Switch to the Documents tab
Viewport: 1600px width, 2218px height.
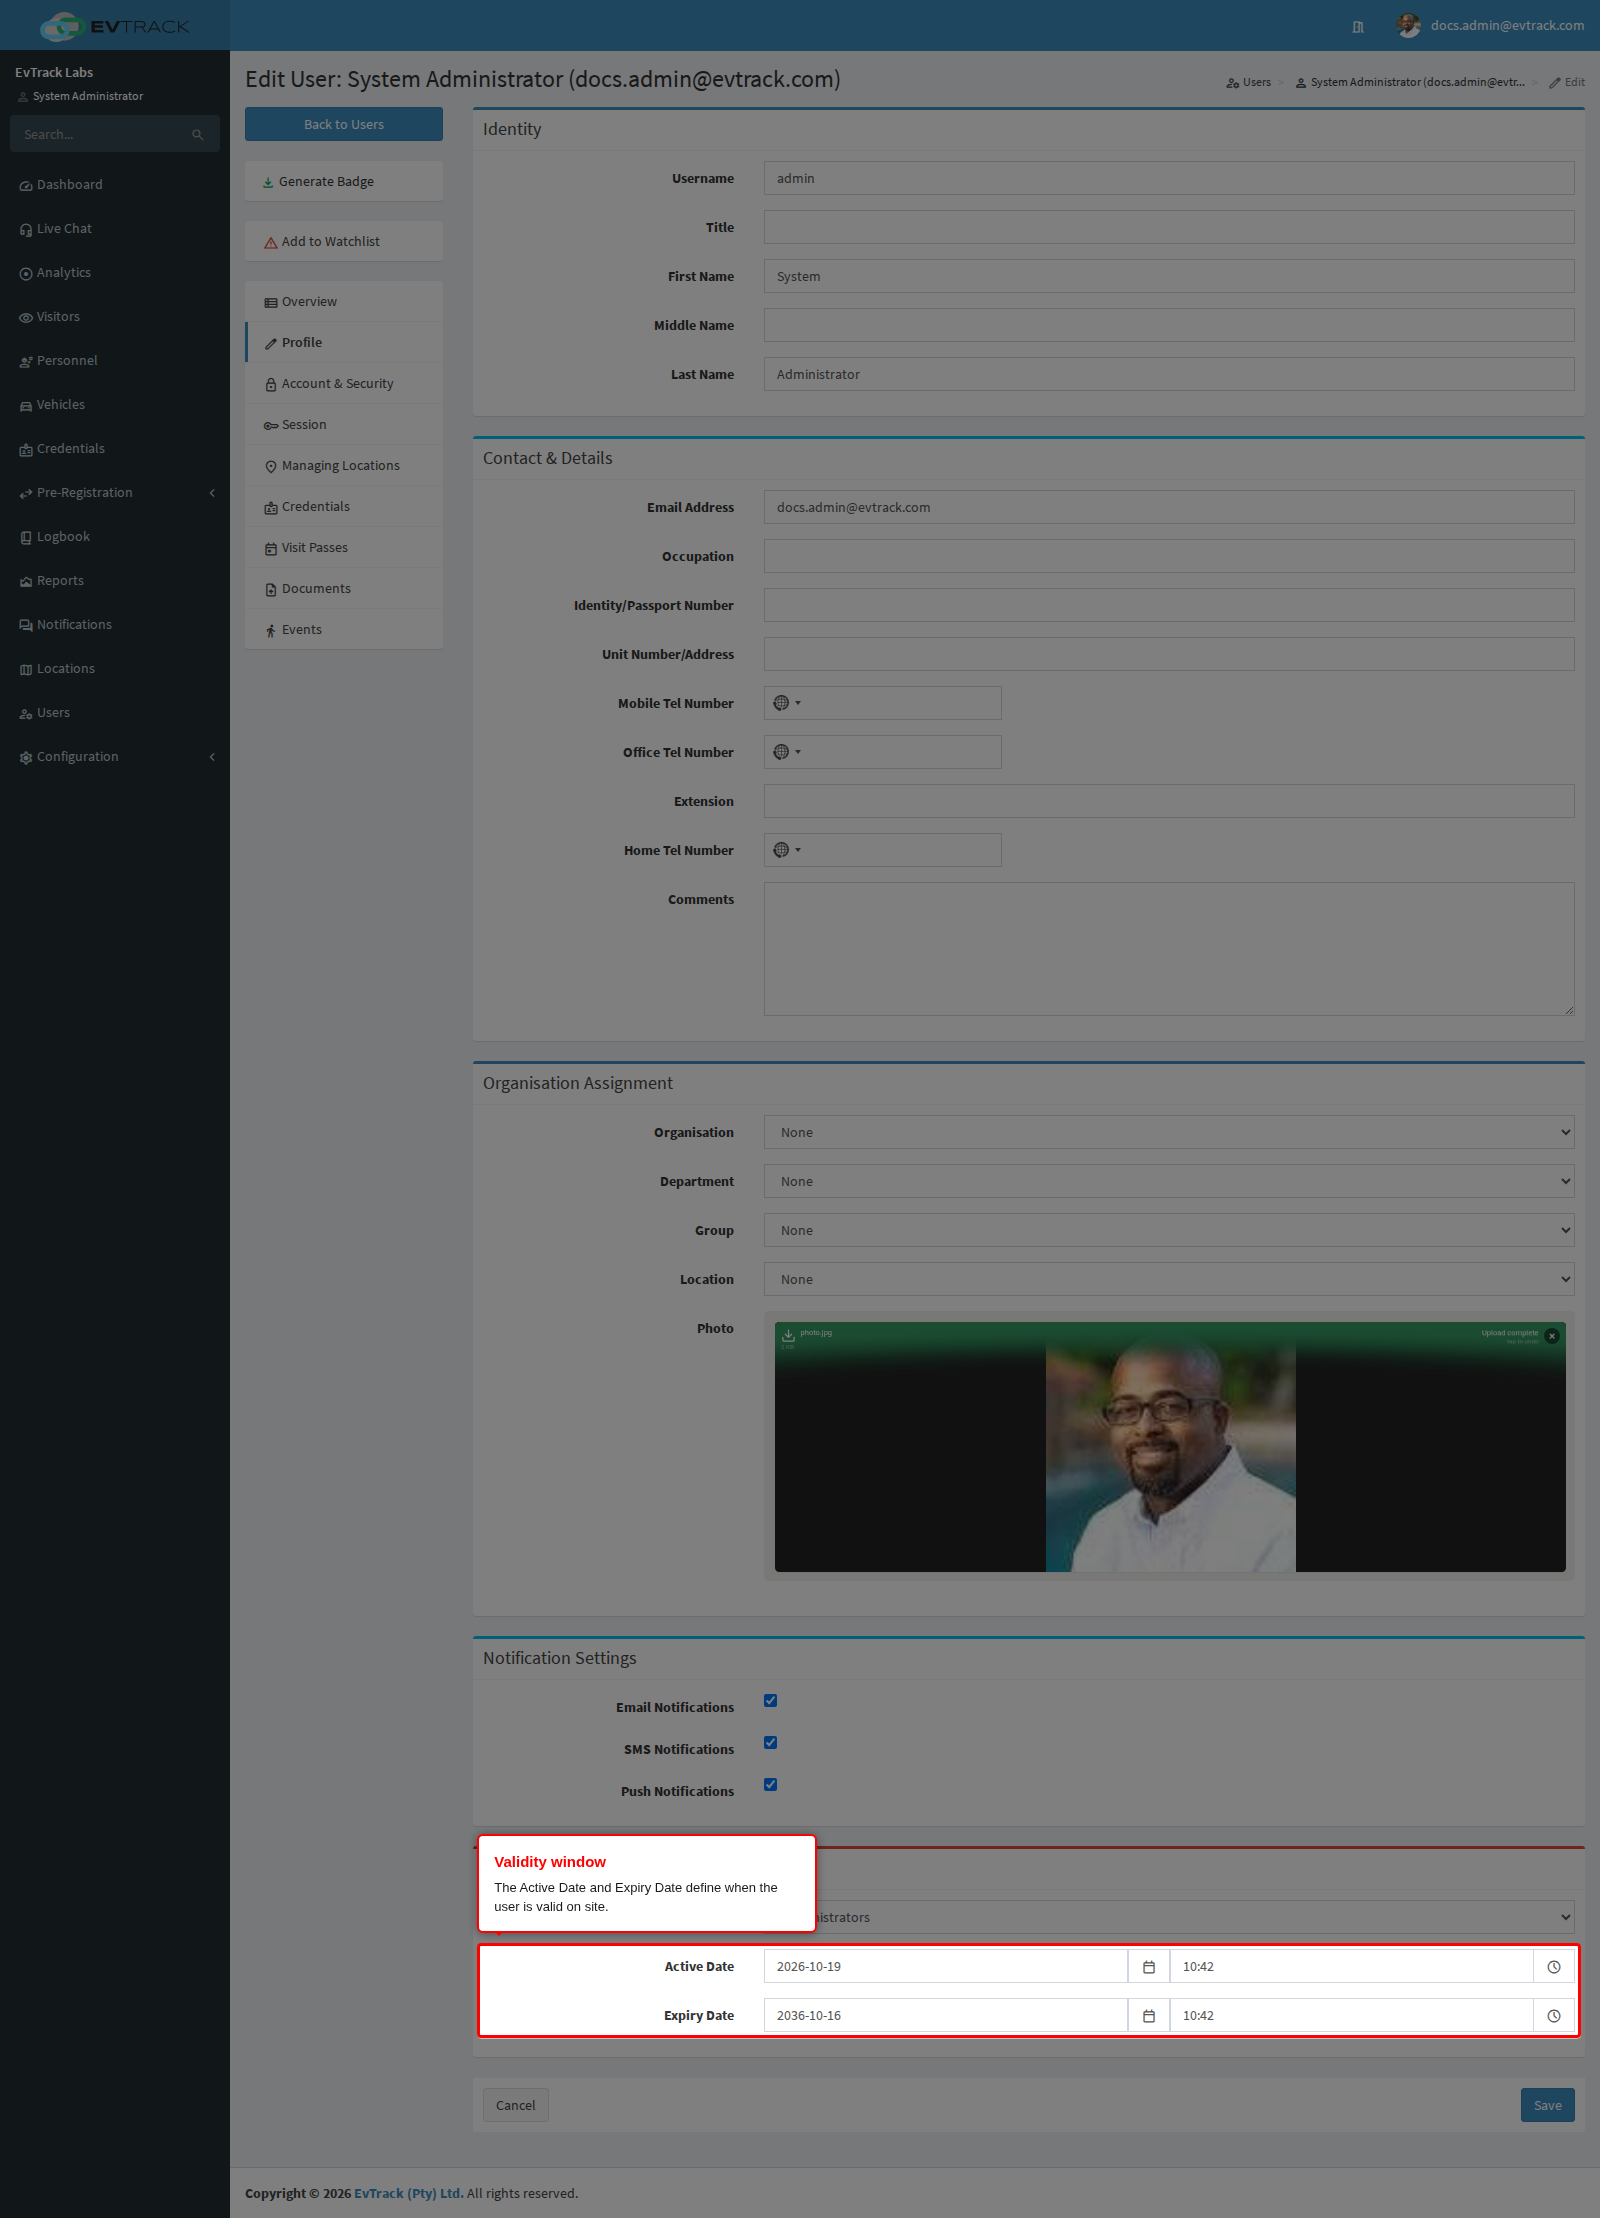(344, 589)
